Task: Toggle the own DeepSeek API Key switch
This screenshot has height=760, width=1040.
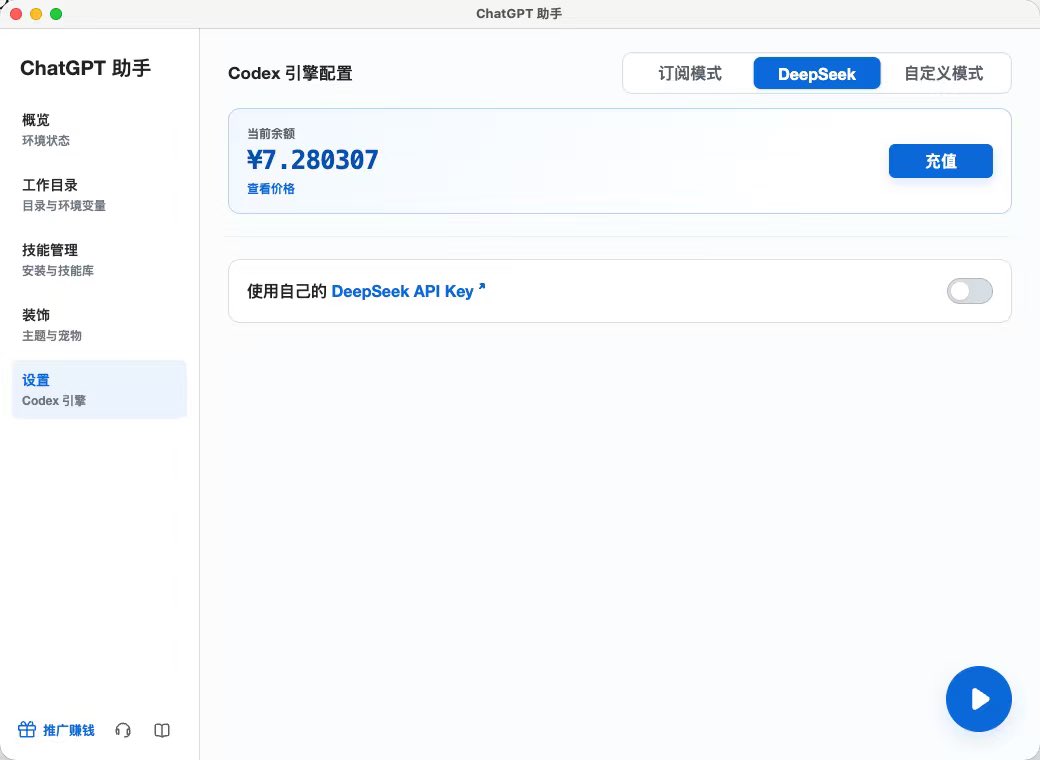Action: pyautogui.click(x=969, y=291)
